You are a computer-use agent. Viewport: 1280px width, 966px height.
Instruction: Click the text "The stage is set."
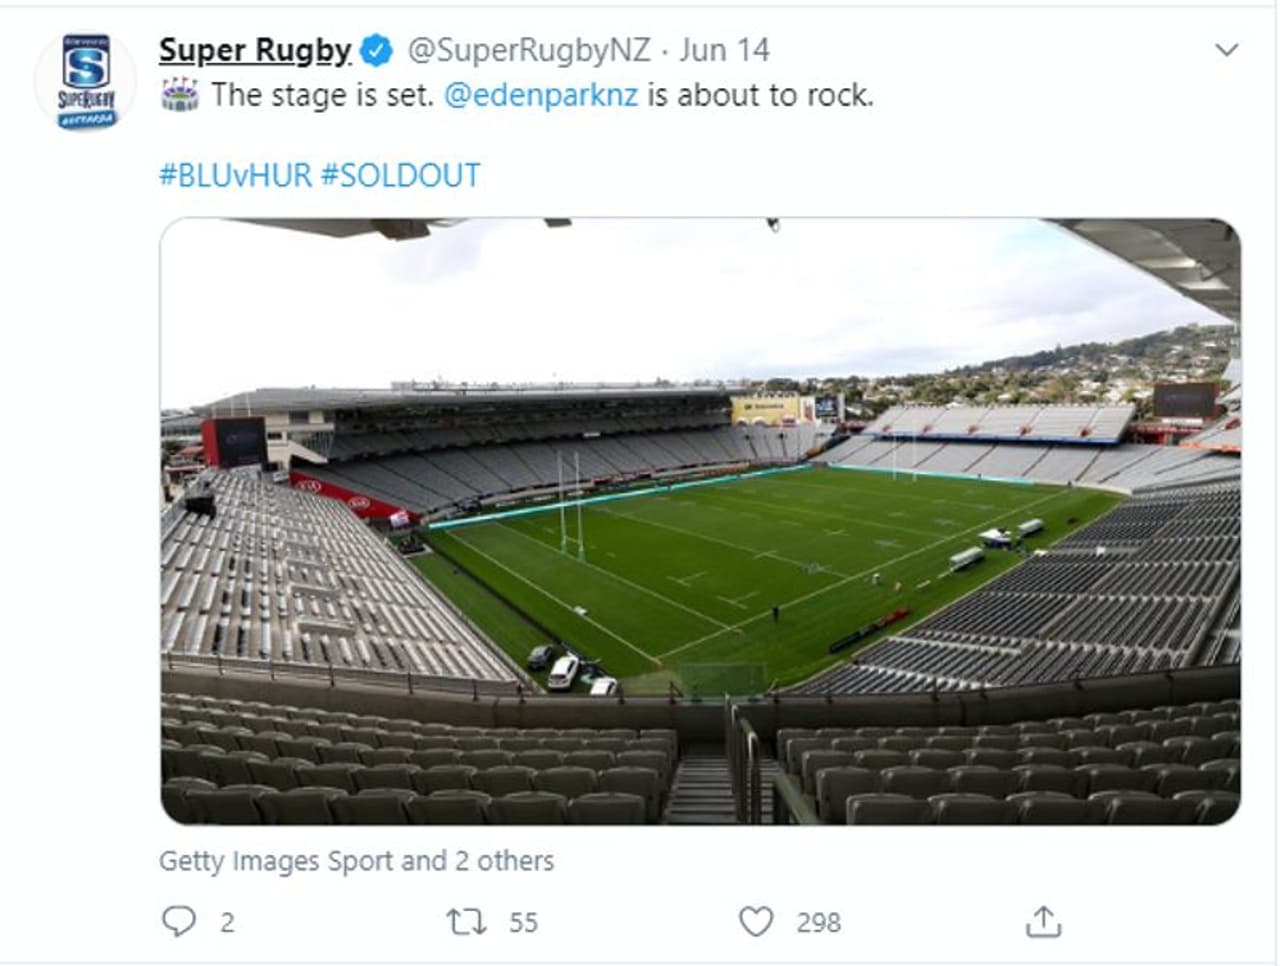pyautogui.click(x=322, y=95)
